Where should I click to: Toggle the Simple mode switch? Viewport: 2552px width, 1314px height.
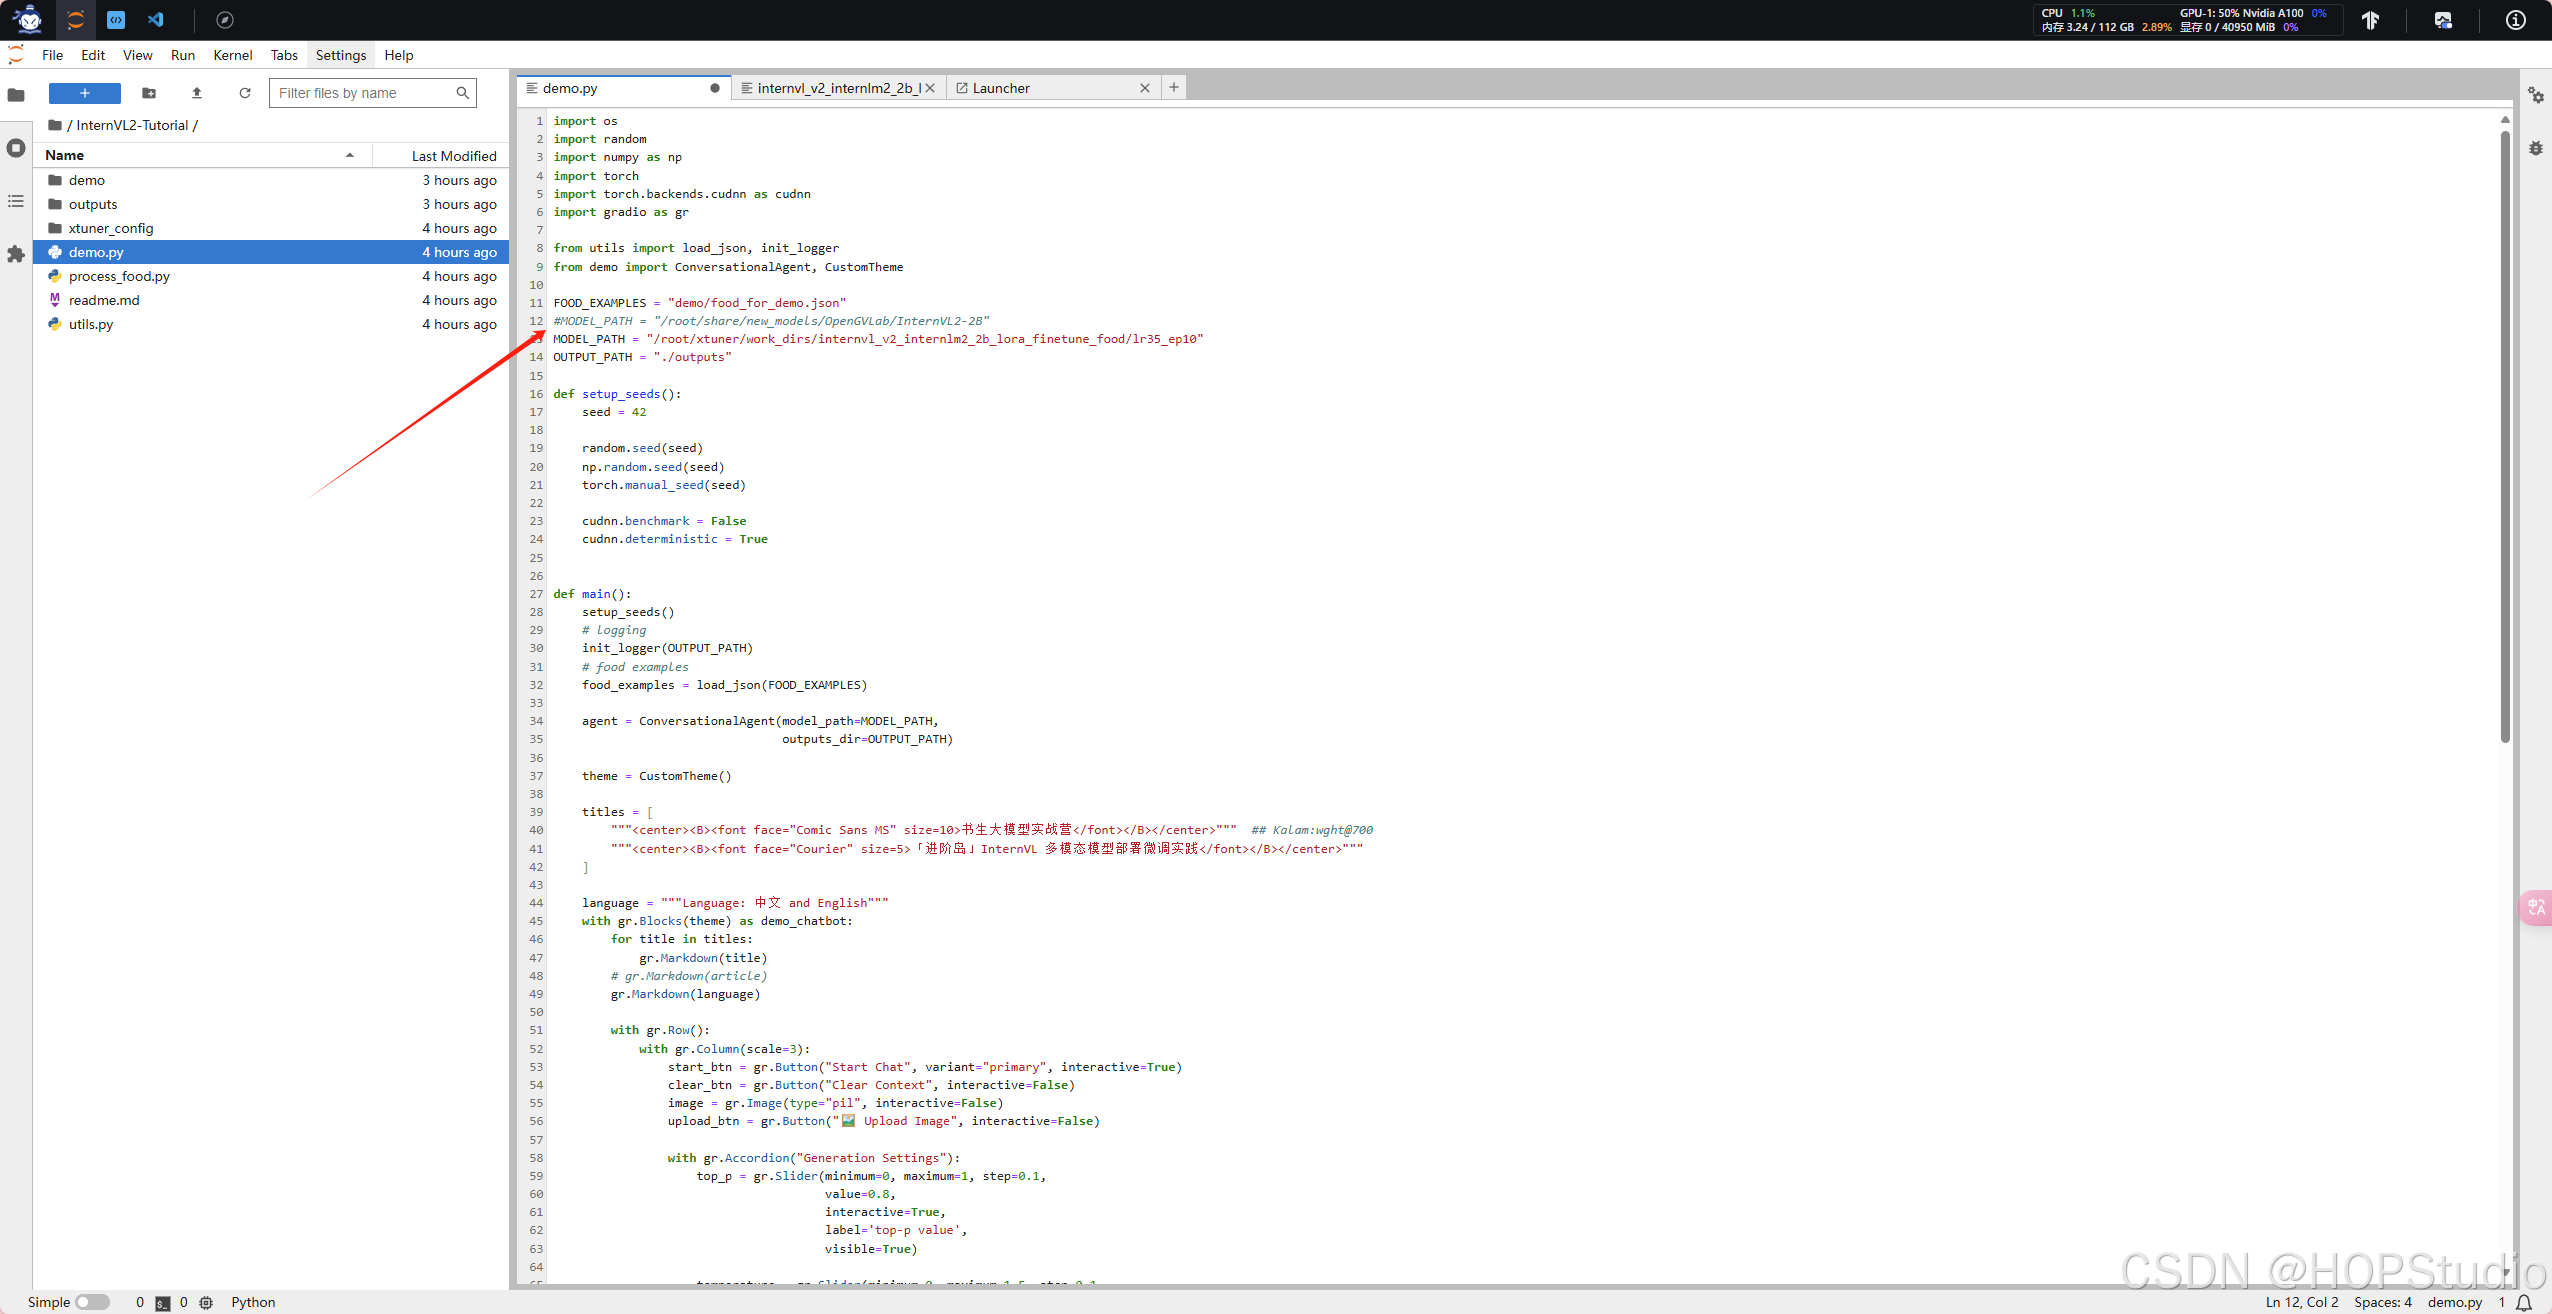click(x=92, y=1302)
